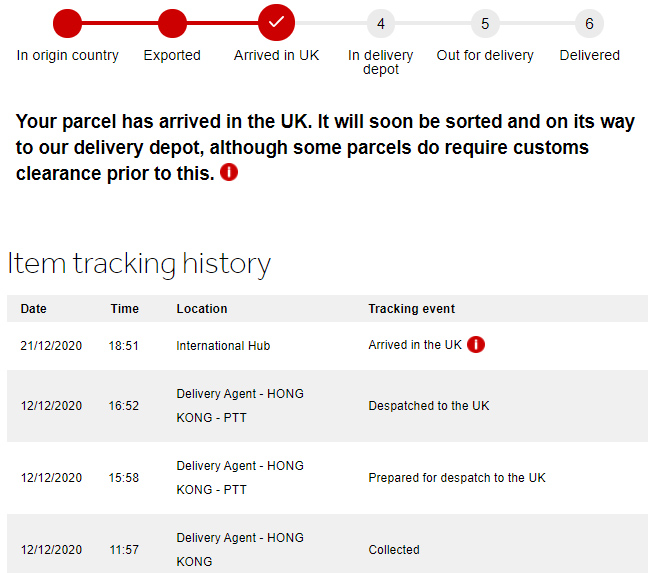The image size is (648, 573).
Task: Click step 4 circle in progress tracker
Action: (x=380, y=23)
